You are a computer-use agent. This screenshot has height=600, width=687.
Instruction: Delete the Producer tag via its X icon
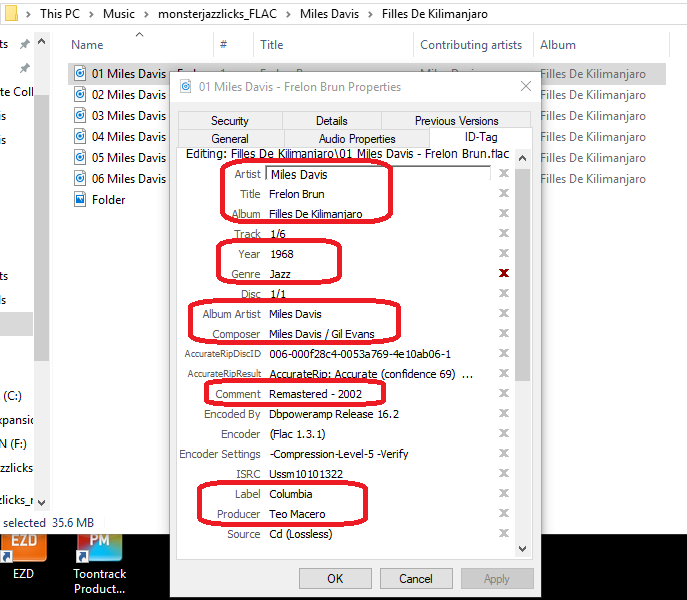click(504, 514)
